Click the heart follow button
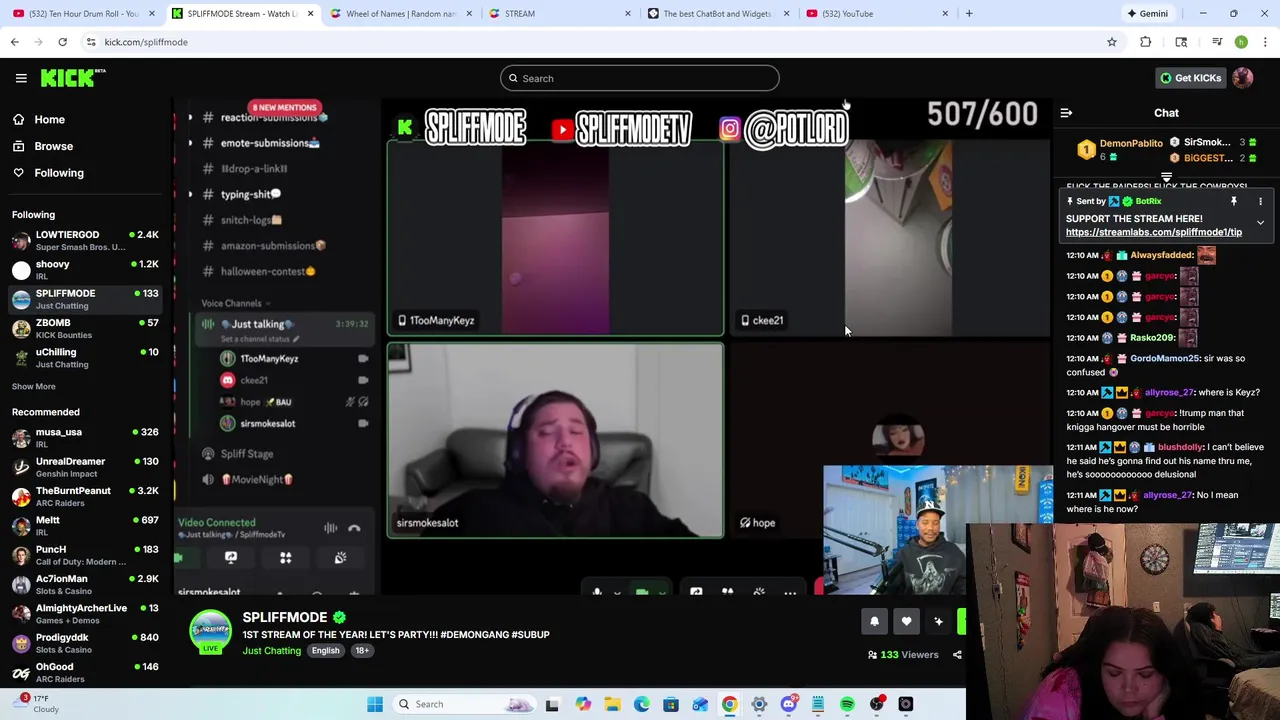This screenshot has height=720, width=1280. click(x=906, y=622)
